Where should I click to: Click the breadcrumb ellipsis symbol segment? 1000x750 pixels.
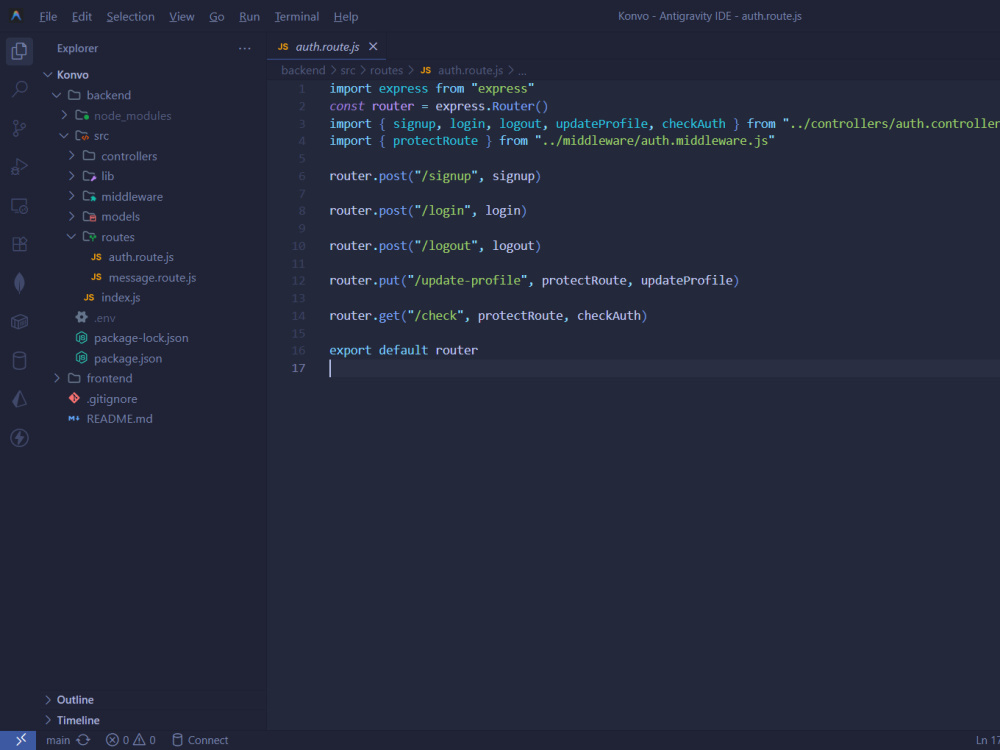522,71
